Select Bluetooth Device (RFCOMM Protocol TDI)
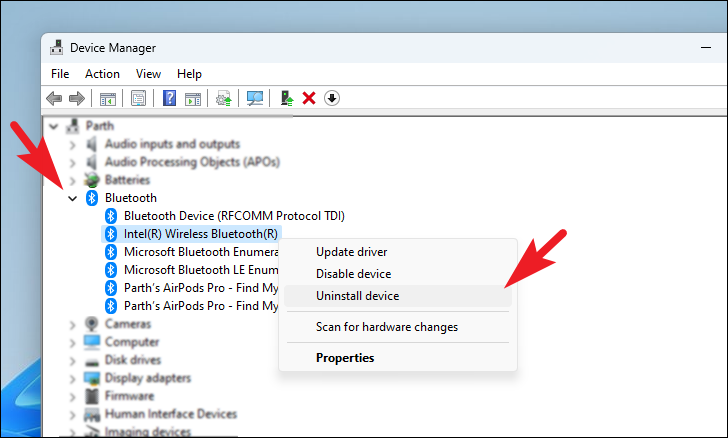Screen dimensions: 728x438 click(234, 216)
